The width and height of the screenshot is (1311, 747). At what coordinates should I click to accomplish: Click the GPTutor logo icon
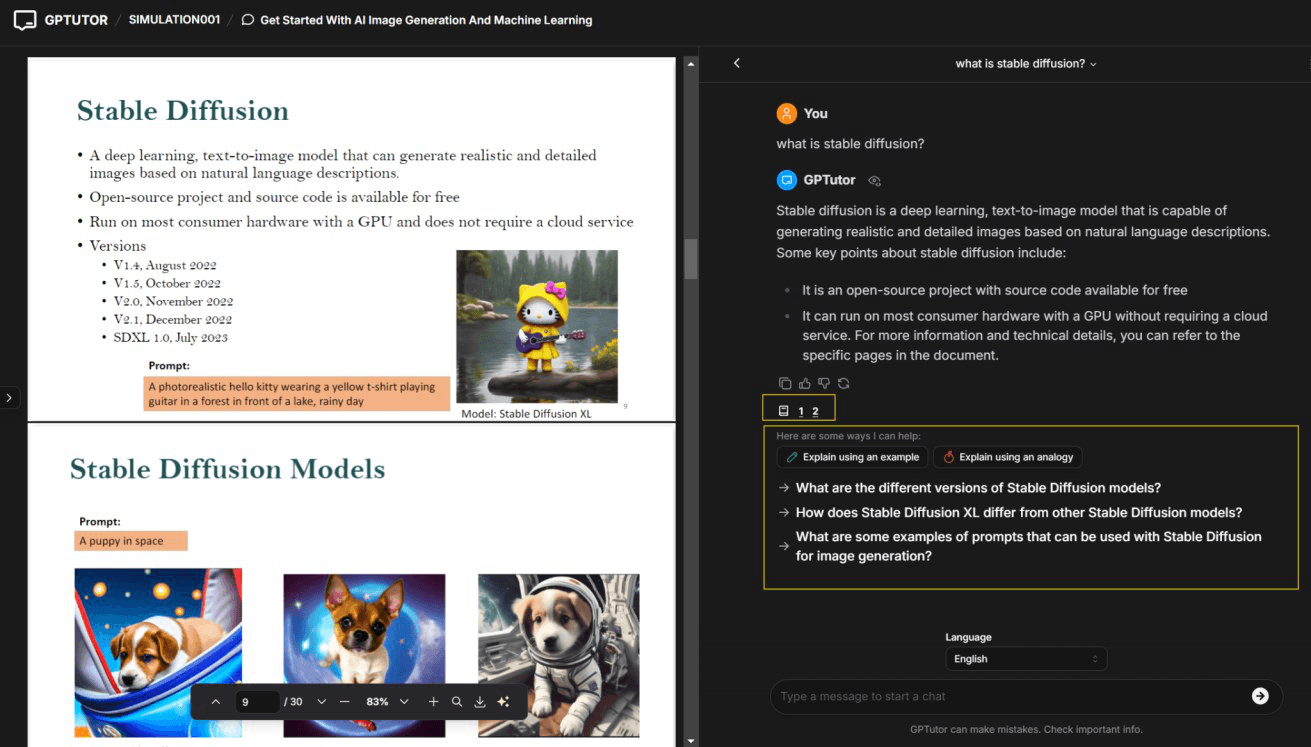pyautogui.click(x=25, y=20)
